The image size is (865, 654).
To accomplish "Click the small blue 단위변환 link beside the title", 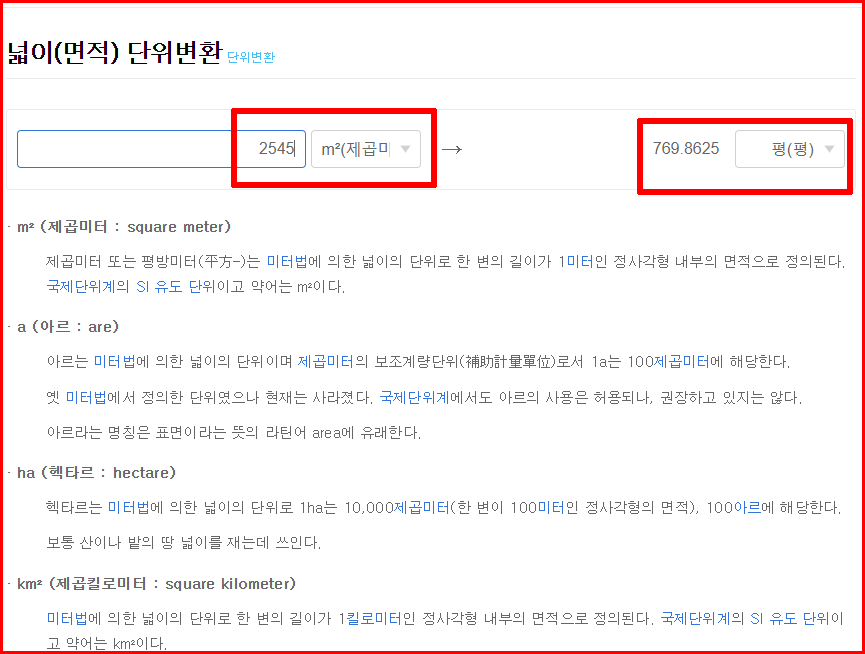I will coord(251,57).
